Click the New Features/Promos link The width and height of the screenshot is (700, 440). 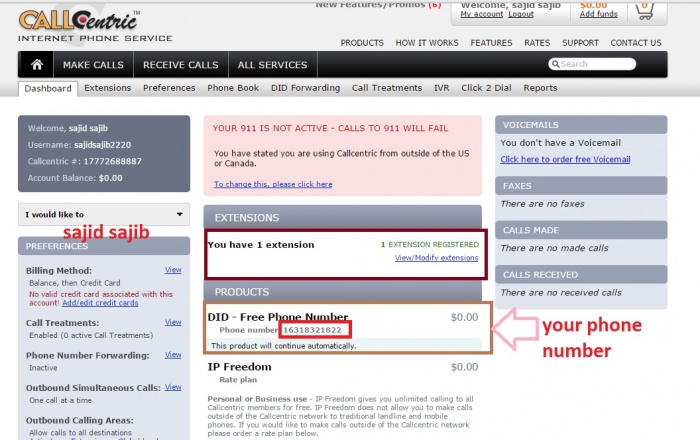point(378,5)
